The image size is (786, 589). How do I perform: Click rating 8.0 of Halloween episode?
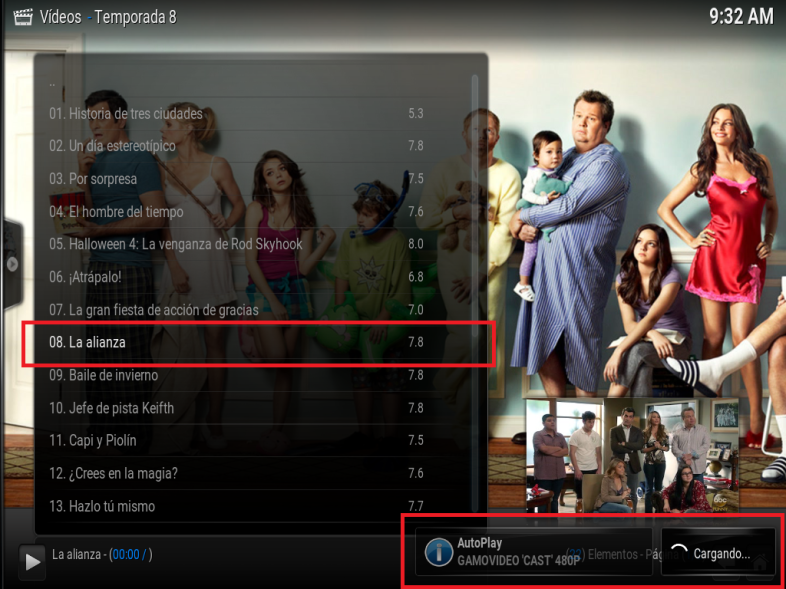point(416,244)
